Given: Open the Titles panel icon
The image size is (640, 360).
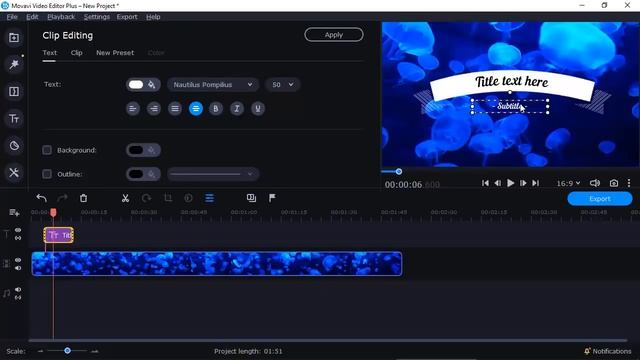Looking at the screenshot, I should [14, 119].
